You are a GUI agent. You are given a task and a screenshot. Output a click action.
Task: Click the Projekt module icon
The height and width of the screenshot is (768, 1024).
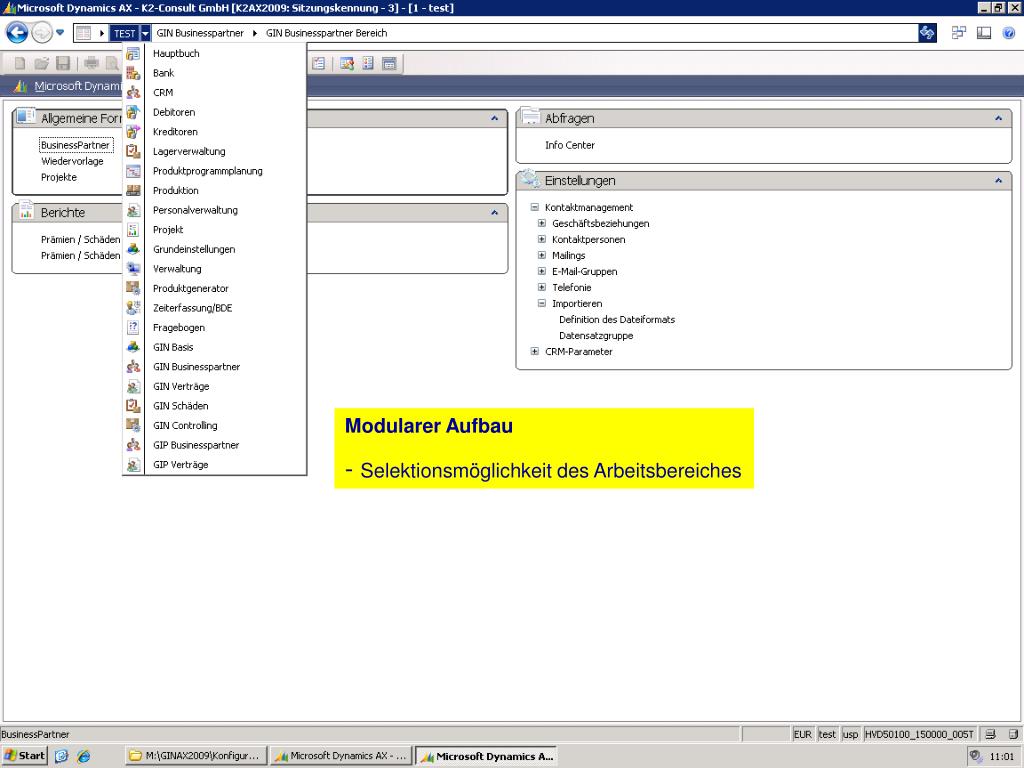pos(133,230)
